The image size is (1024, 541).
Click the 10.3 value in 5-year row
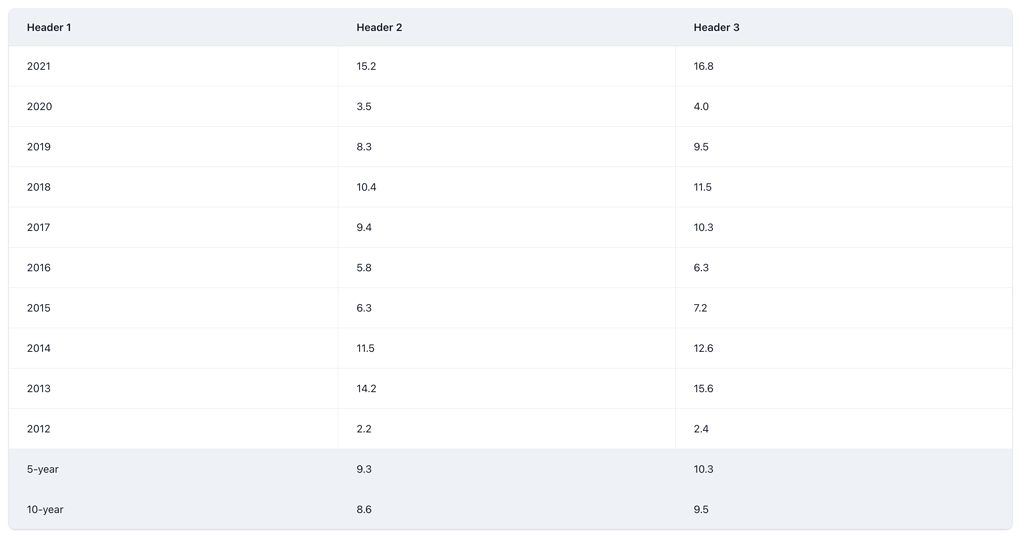coord(703,469)
